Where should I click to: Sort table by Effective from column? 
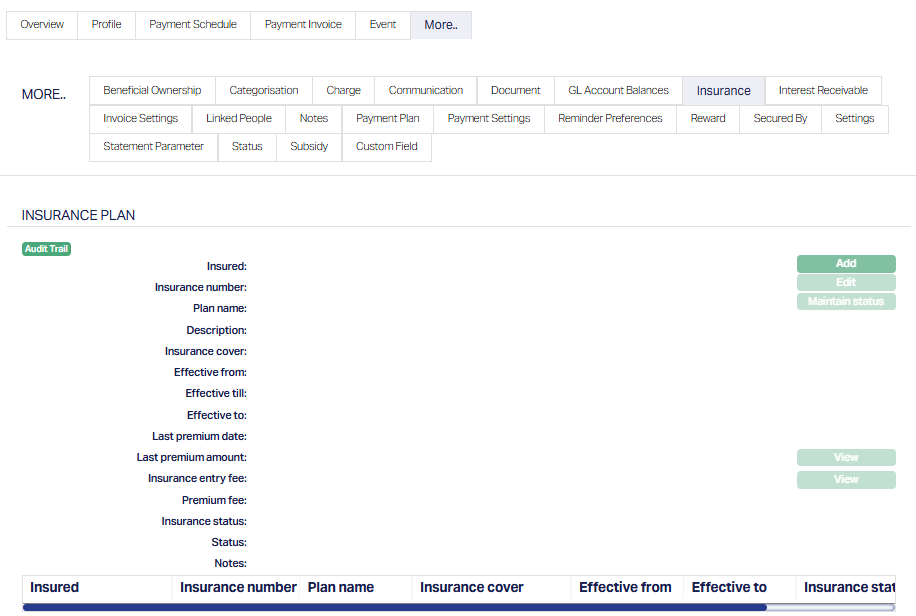(625, 587)
